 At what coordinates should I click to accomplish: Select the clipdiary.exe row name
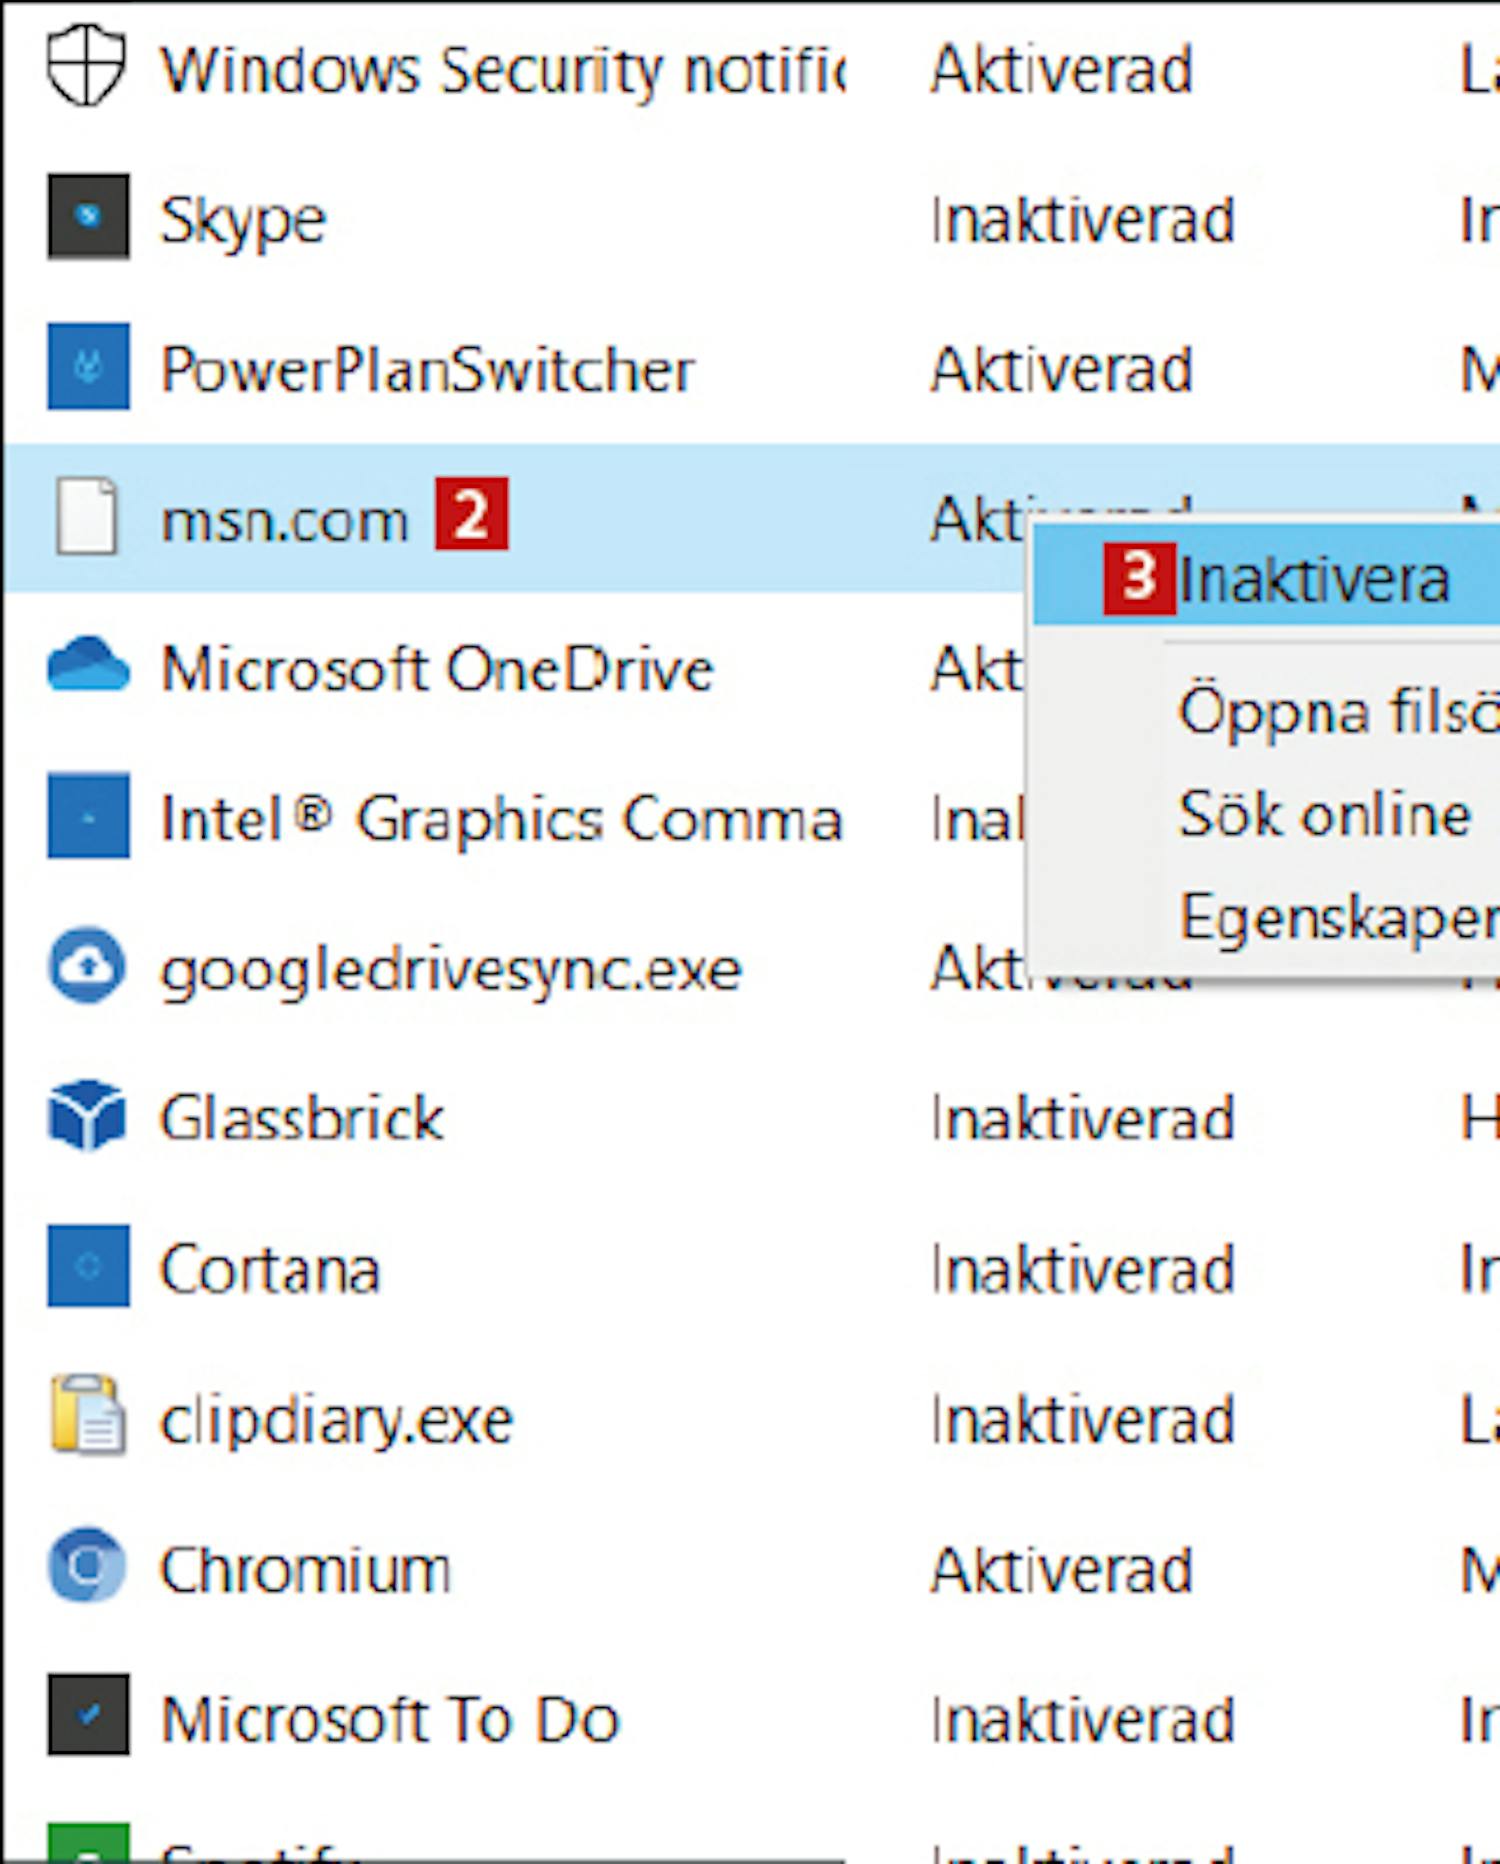tap(336, 1421)
